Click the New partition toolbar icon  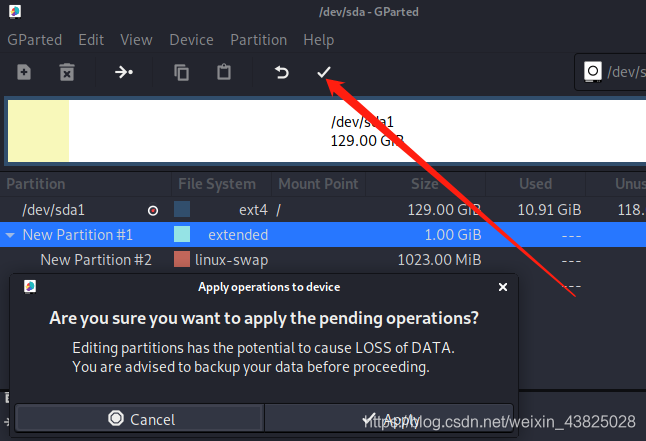(24, 72)
